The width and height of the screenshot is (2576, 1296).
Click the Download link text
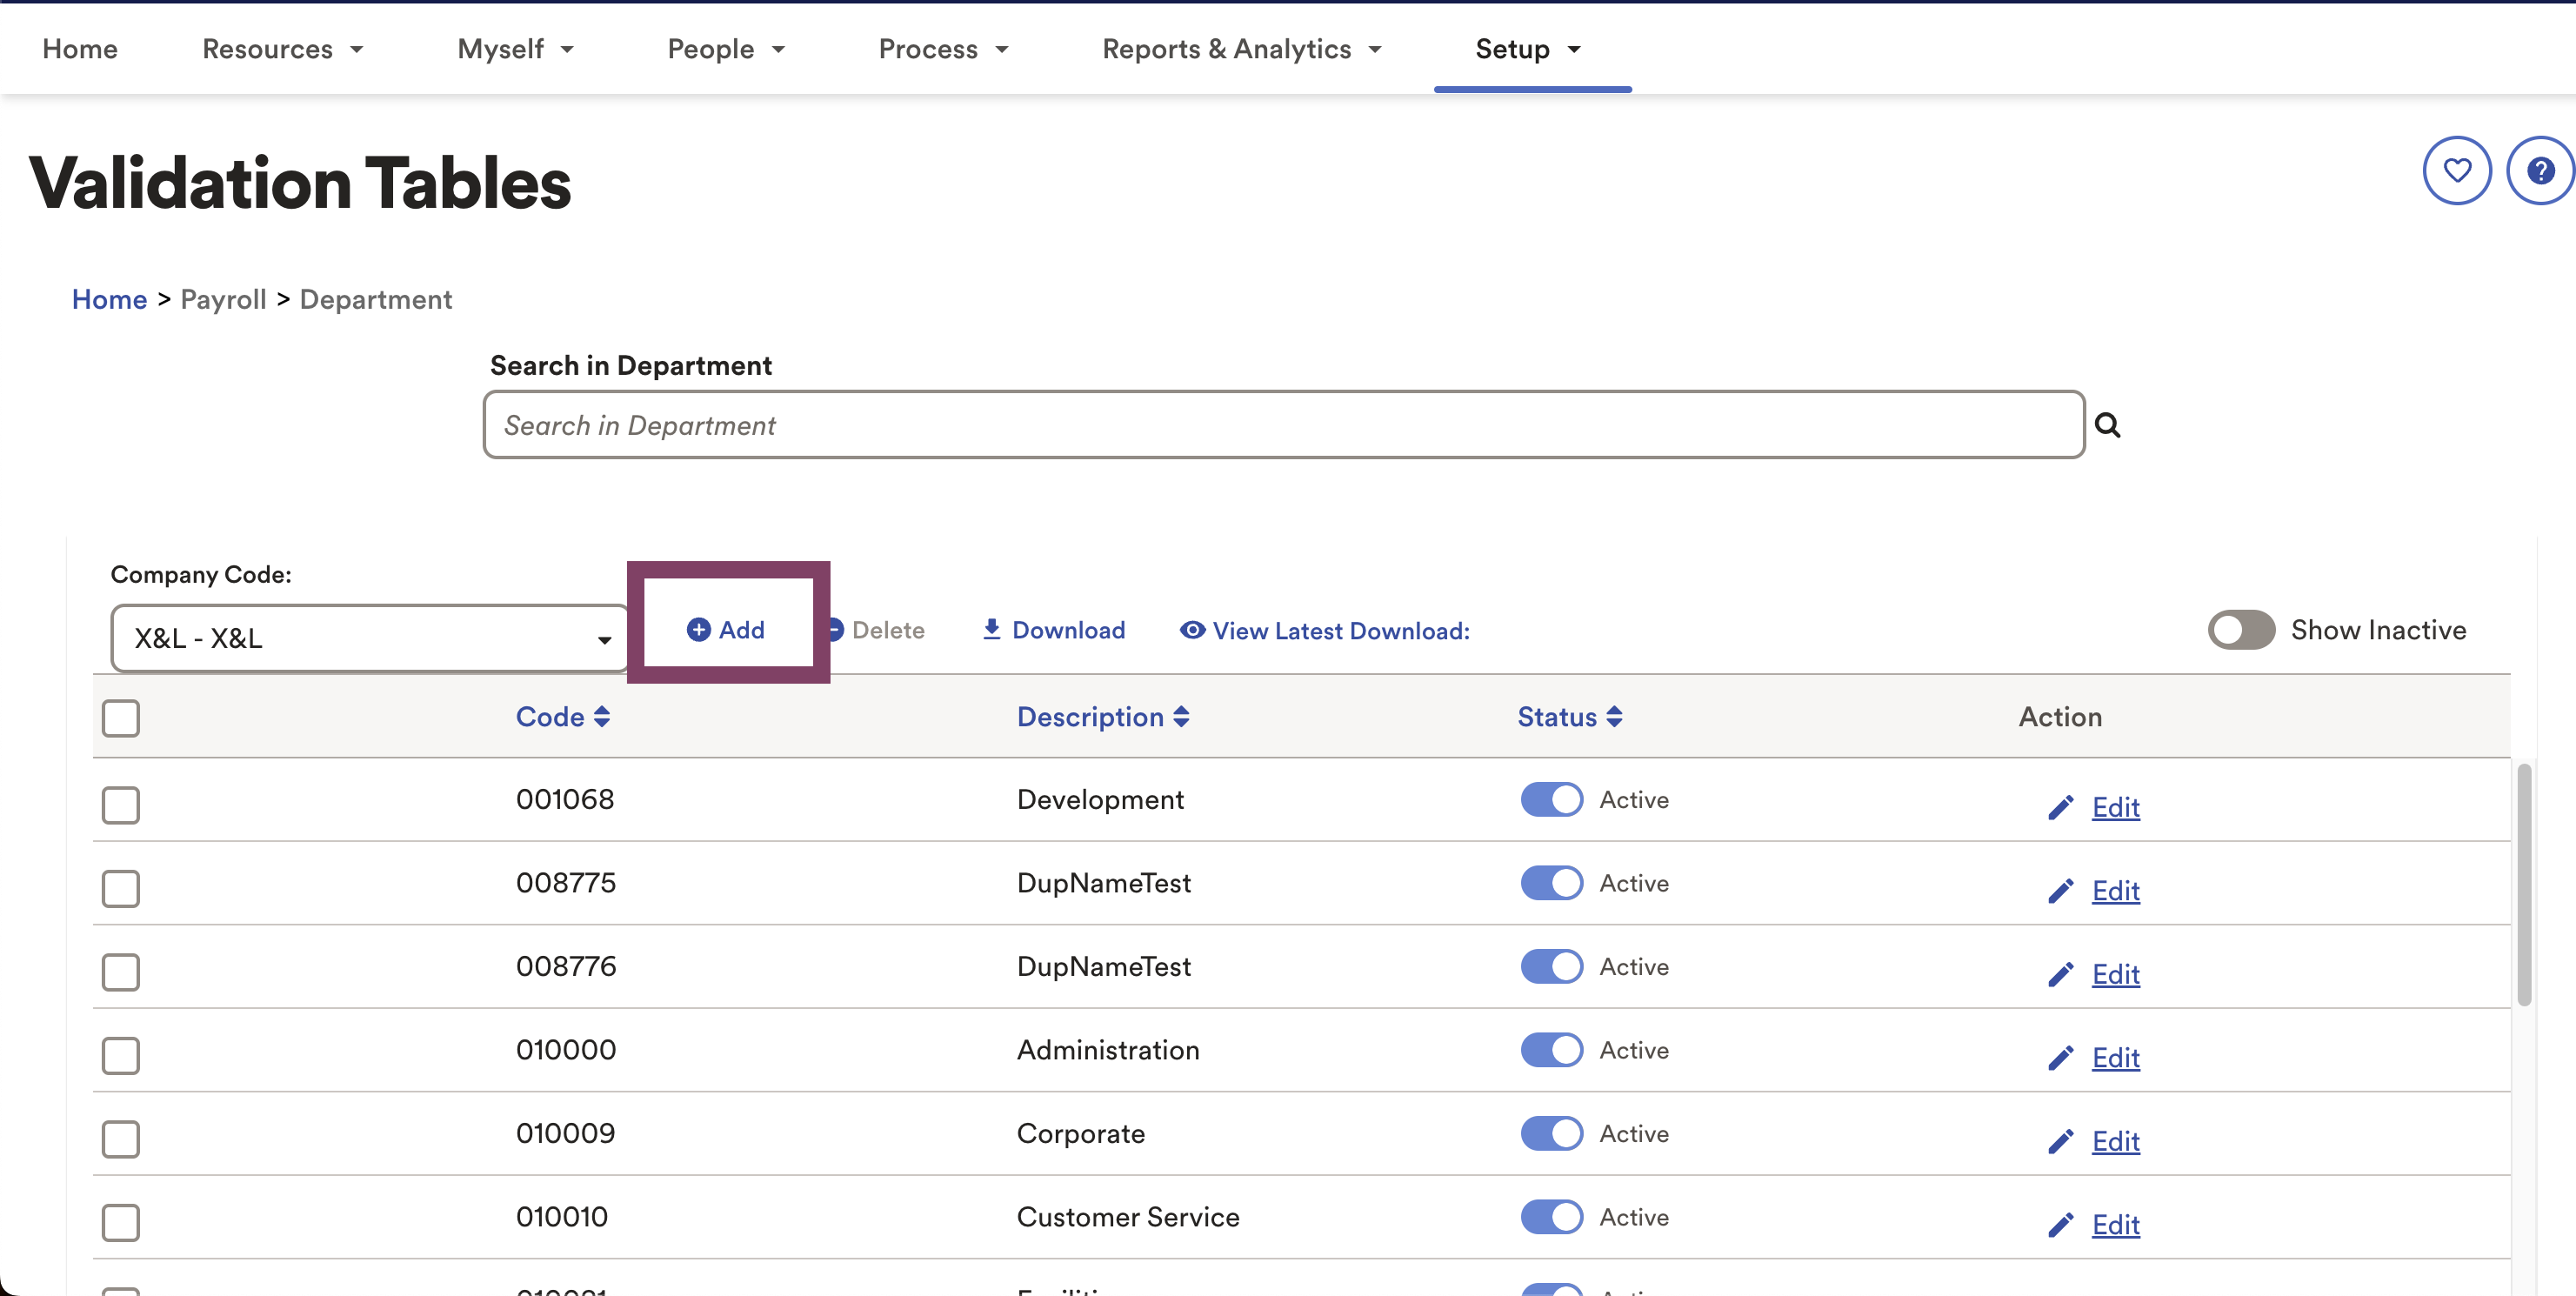[1068, 630]
